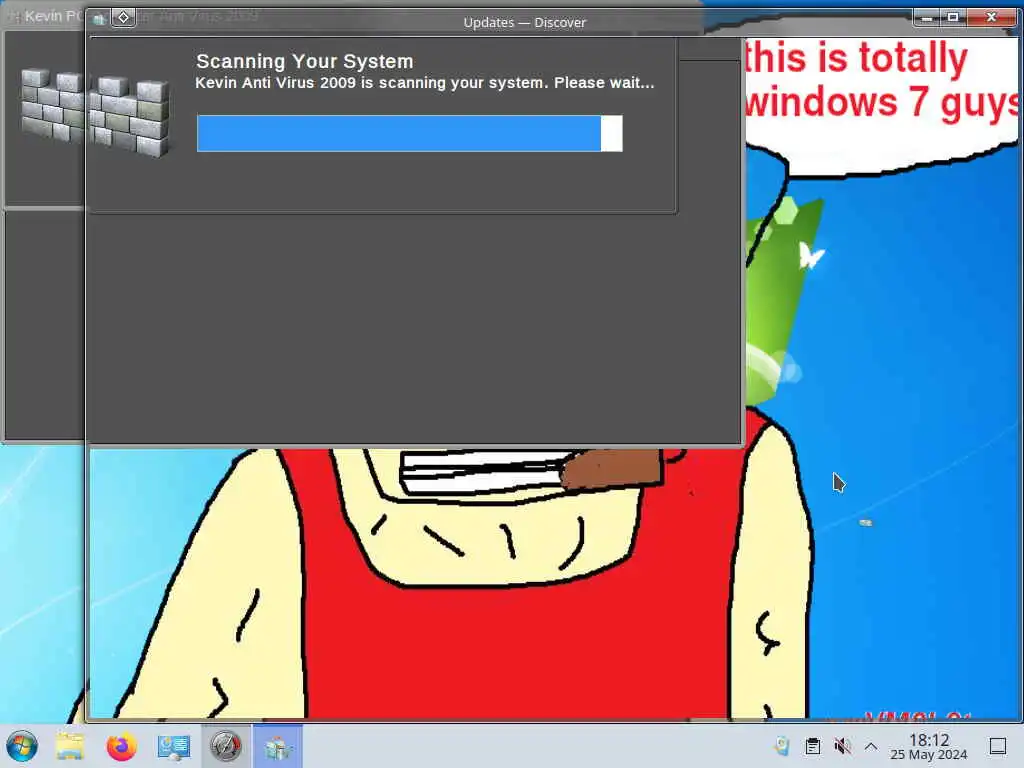Click the Scanning Your System heading
Image resolution: width=1024 pixels, height=768 pixels.
304,61
